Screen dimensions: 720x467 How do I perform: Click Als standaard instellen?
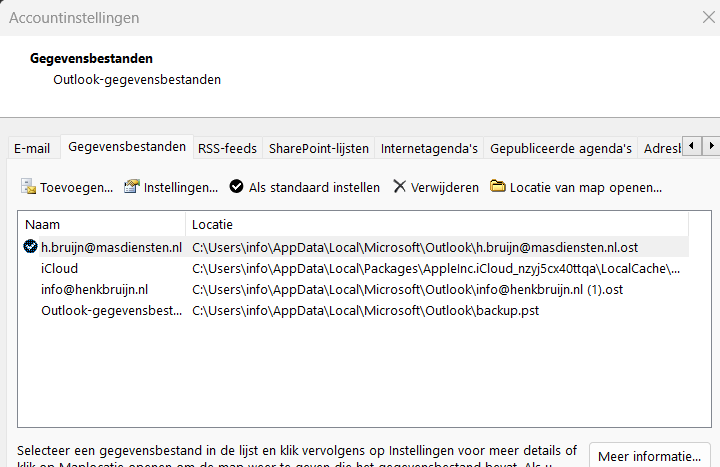[315, 187]
